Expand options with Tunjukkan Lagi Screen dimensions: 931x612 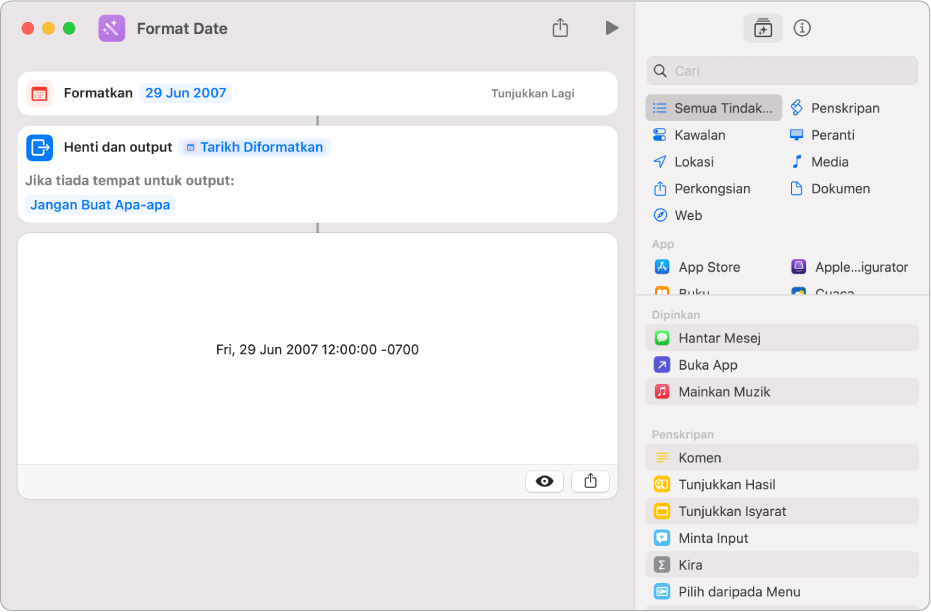coord(532,93)
